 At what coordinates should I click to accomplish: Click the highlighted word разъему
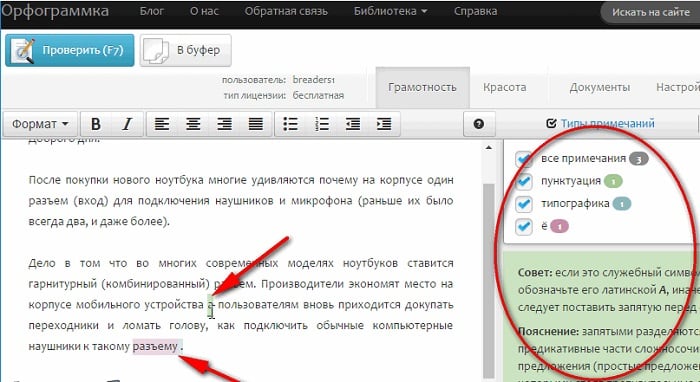pos(155,346)
